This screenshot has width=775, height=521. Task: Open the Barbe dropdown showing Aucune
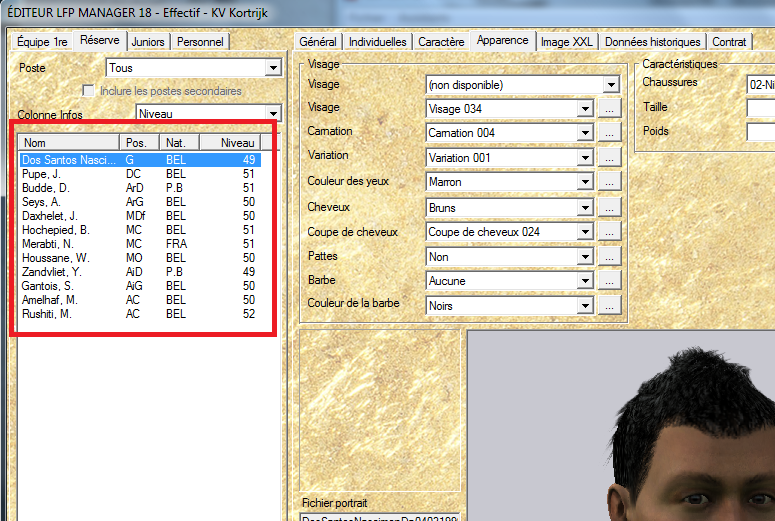point(509,281)
